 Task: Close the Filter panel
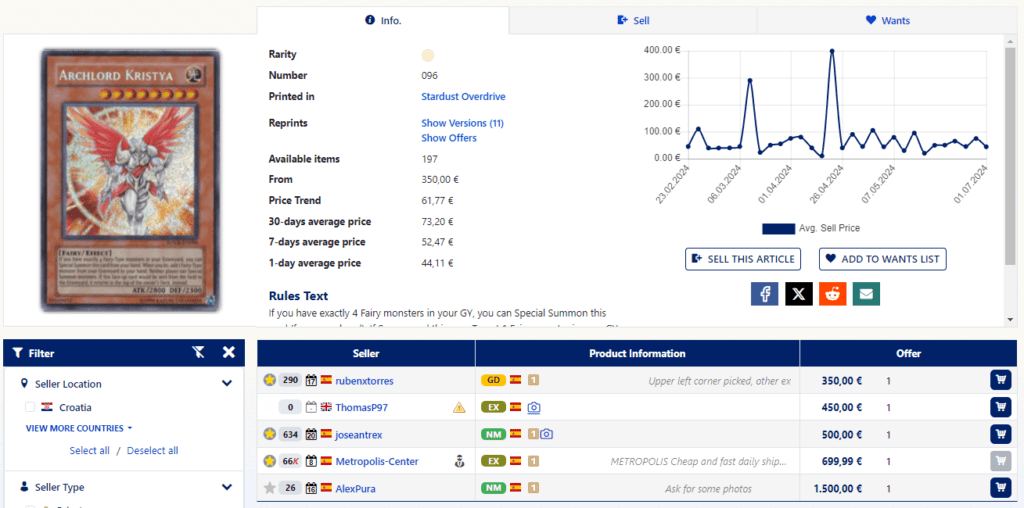228,353
